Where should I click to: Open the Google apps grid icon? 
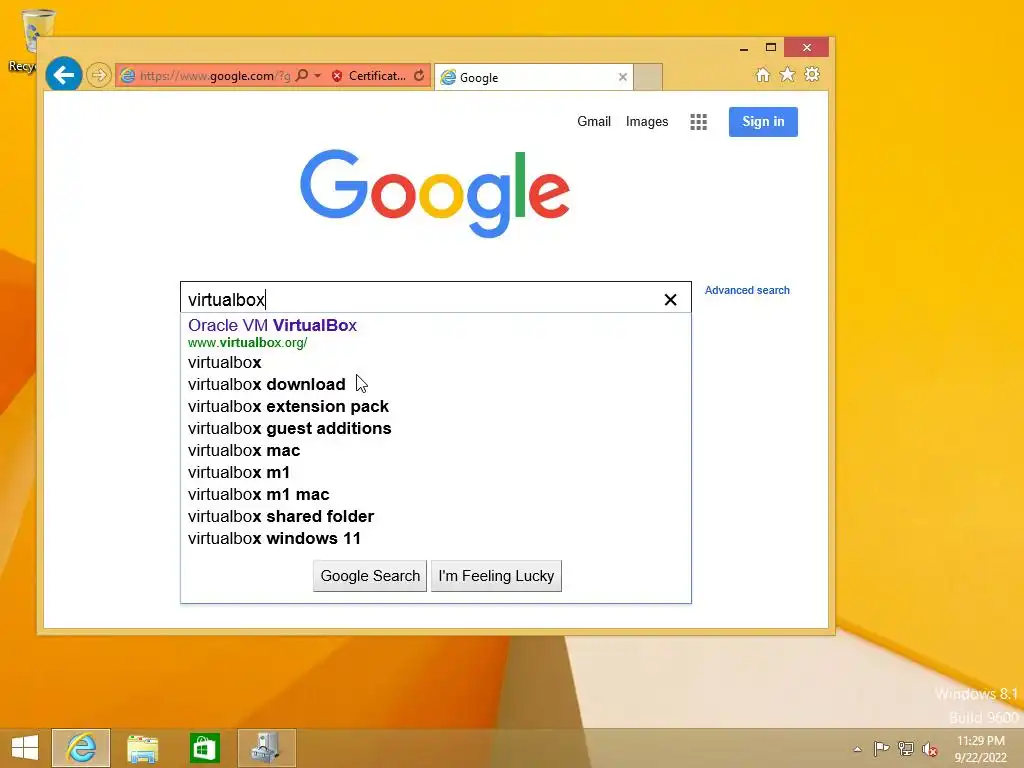tap(698, 122)
